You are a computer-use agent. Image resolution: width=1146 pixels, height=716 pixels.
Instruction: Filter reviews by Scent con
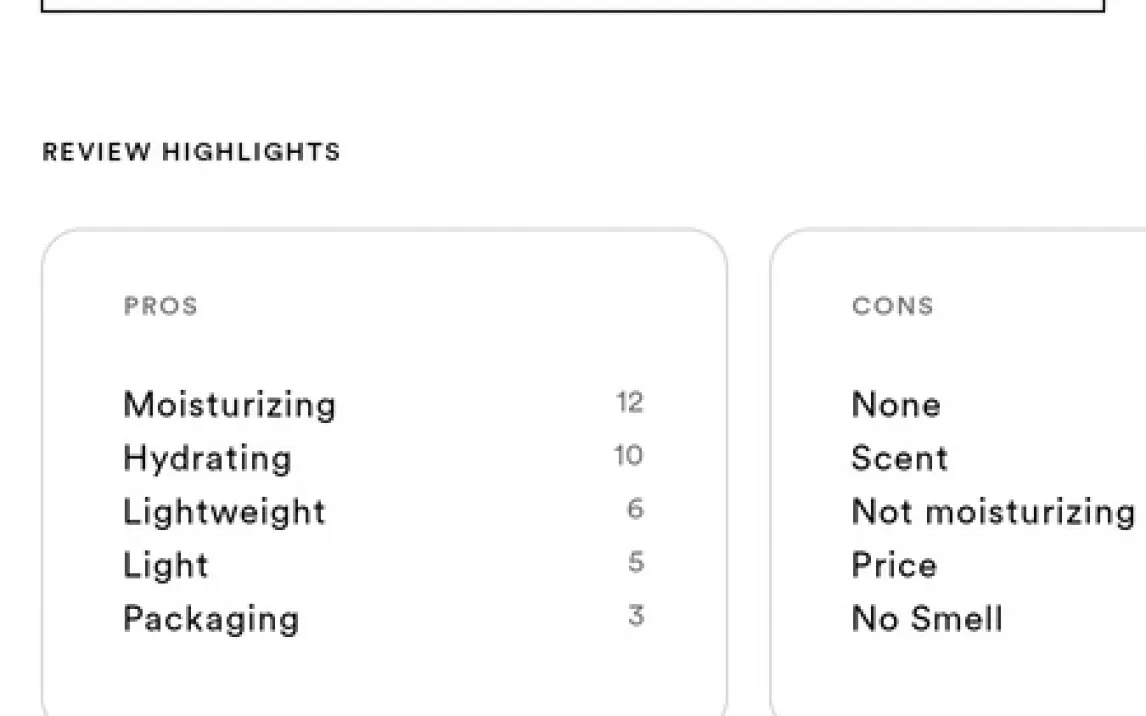point(900,459)
